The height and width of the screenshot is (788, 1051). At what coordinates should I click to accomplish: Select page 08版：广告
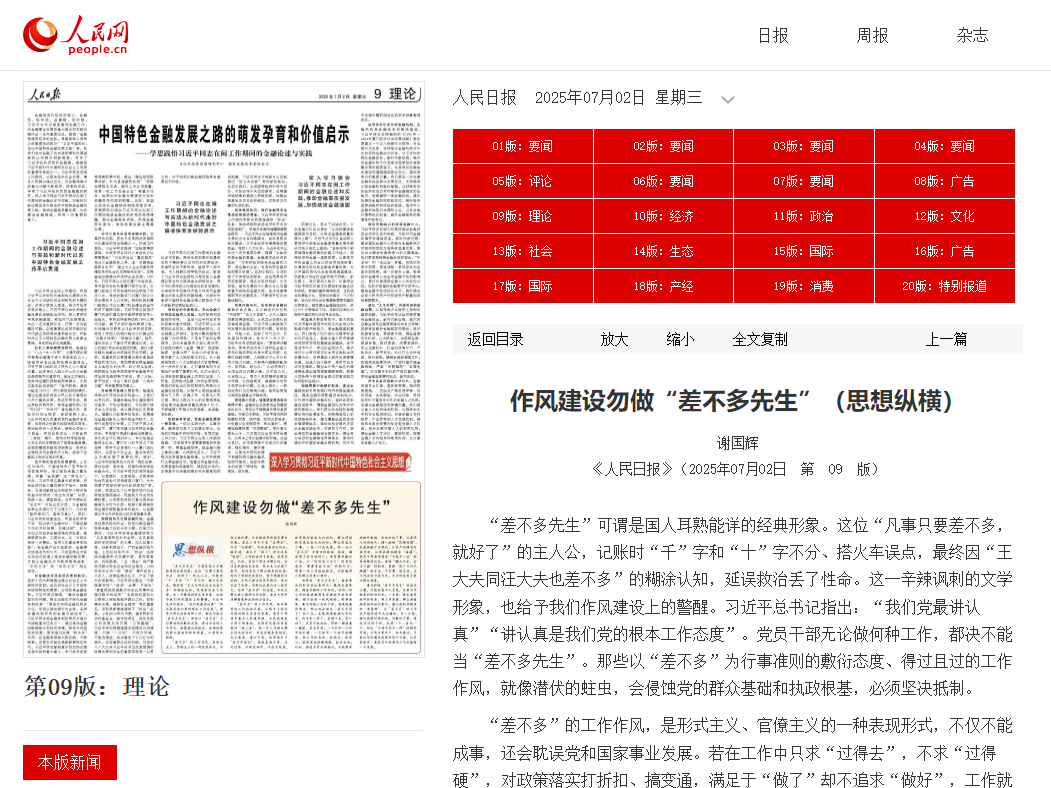point(944,181)
